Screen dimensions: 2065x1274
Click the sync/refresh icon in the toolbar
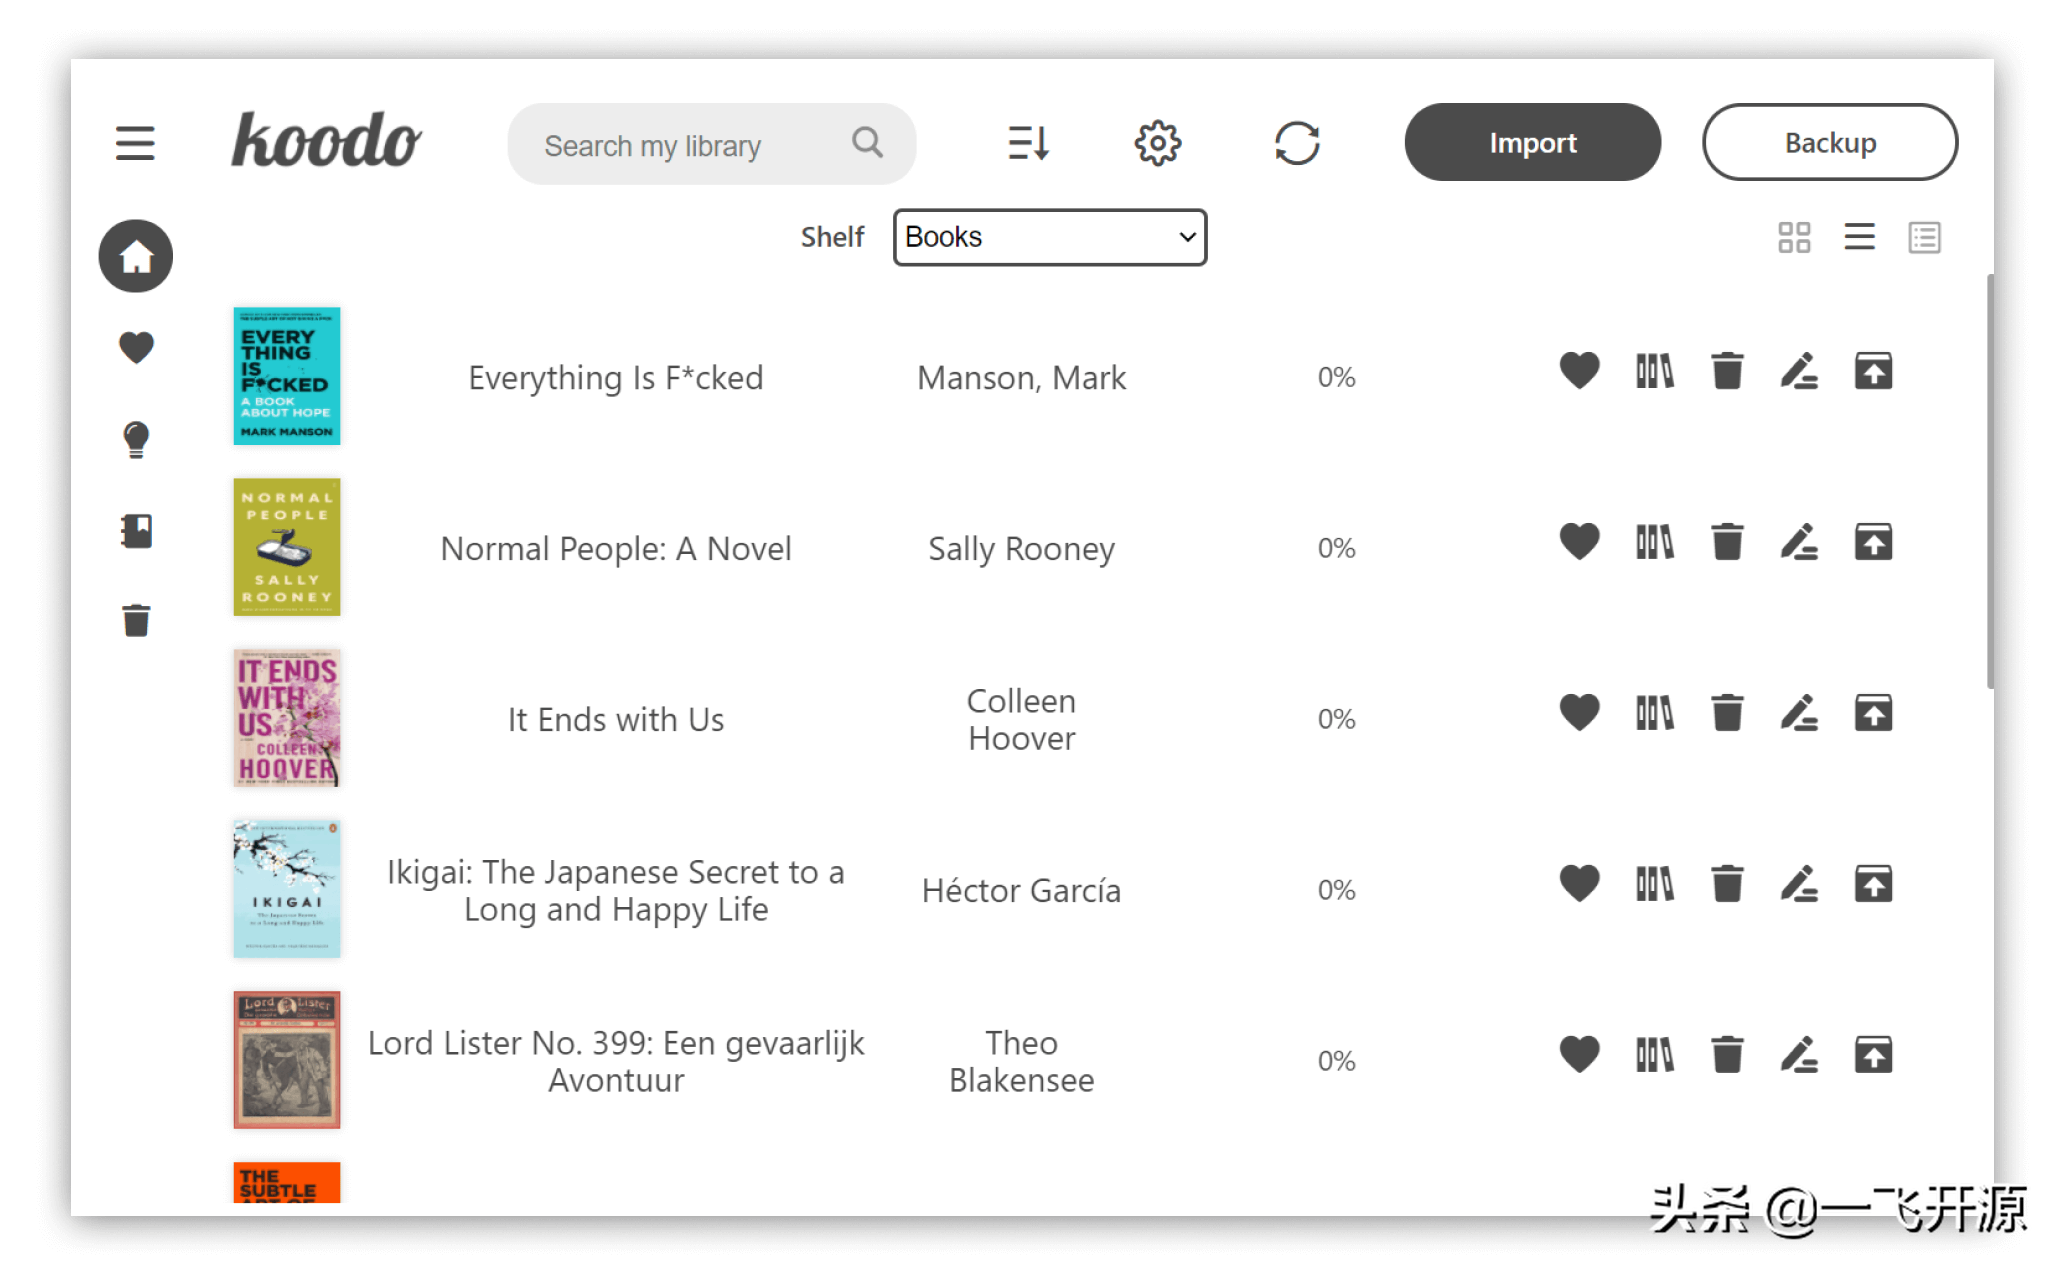pos(1297,143)
